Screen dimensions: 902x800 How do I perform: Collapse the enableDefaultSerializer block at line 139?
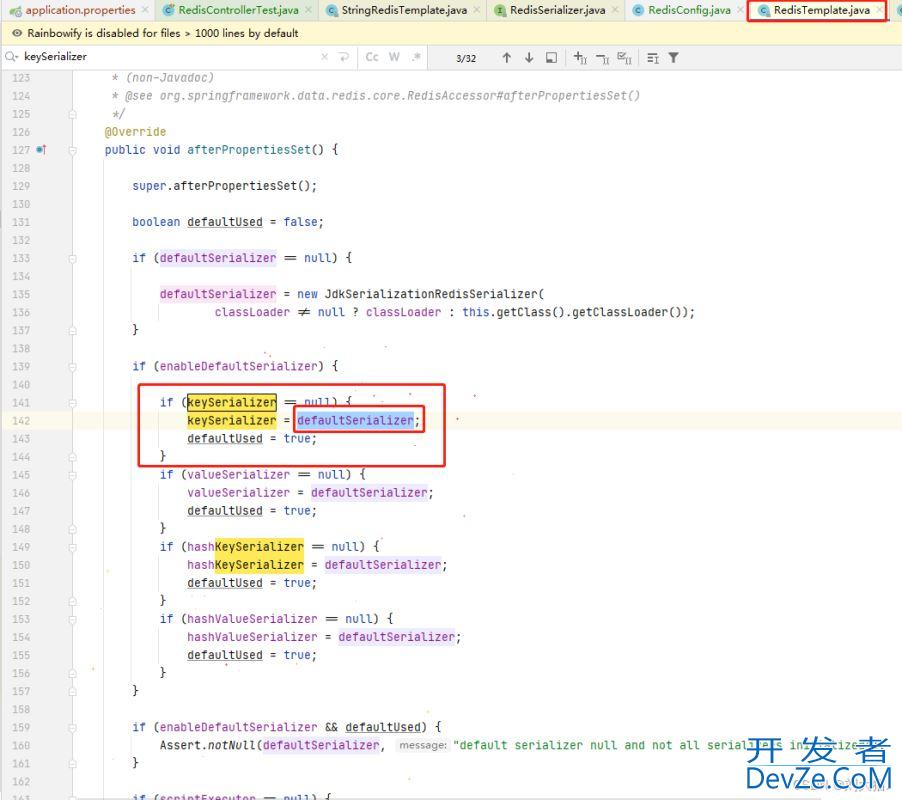click(x=72, y=366)
